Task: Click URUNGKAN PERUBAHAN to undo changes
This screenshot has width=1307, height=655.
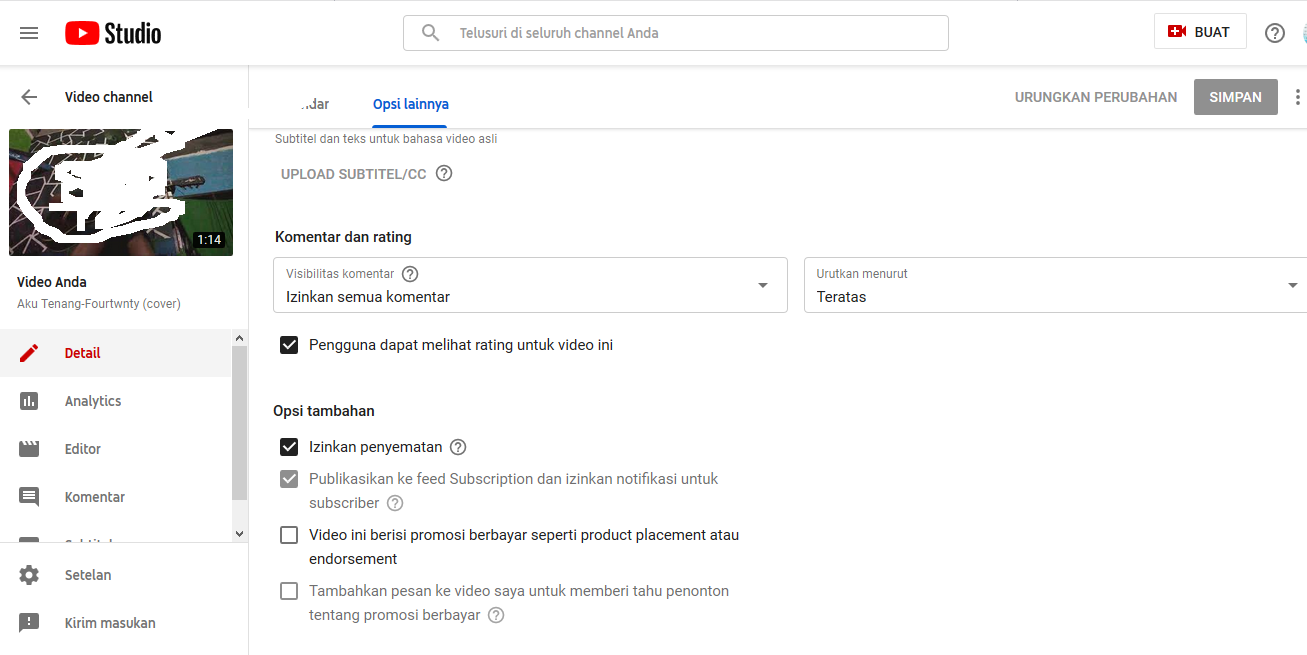Action: tap(1096, 97)
